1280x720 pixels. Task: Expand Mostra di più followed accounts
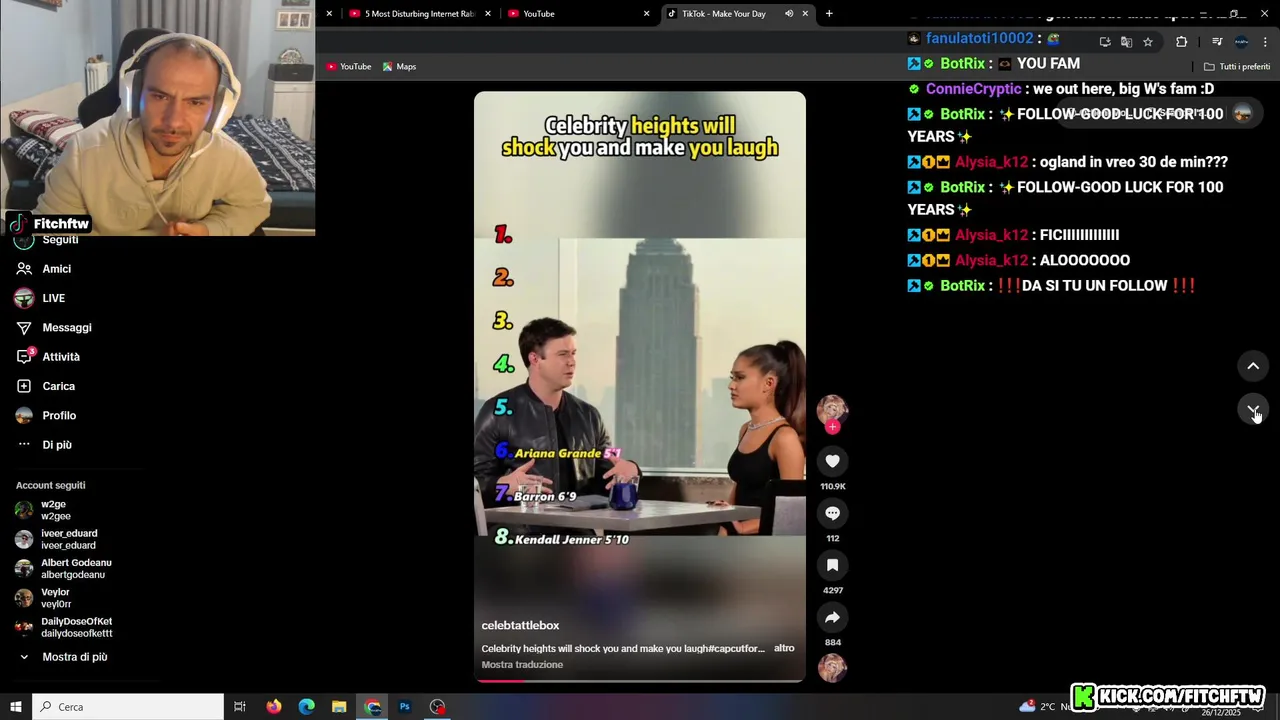coord(75,657)
